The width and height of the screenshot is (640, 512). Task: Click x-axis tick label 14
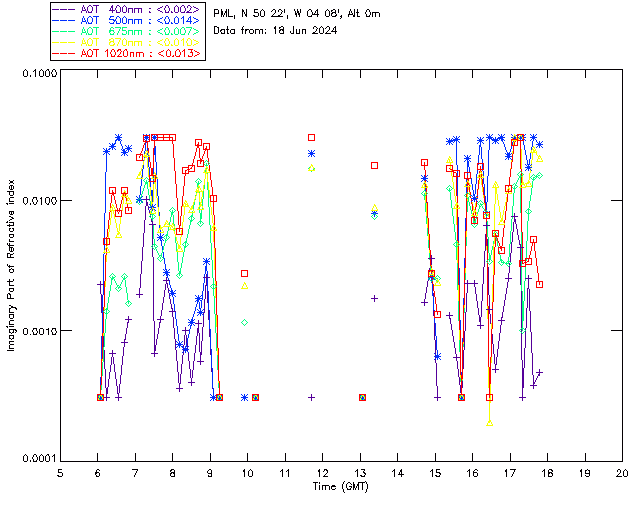398,473
